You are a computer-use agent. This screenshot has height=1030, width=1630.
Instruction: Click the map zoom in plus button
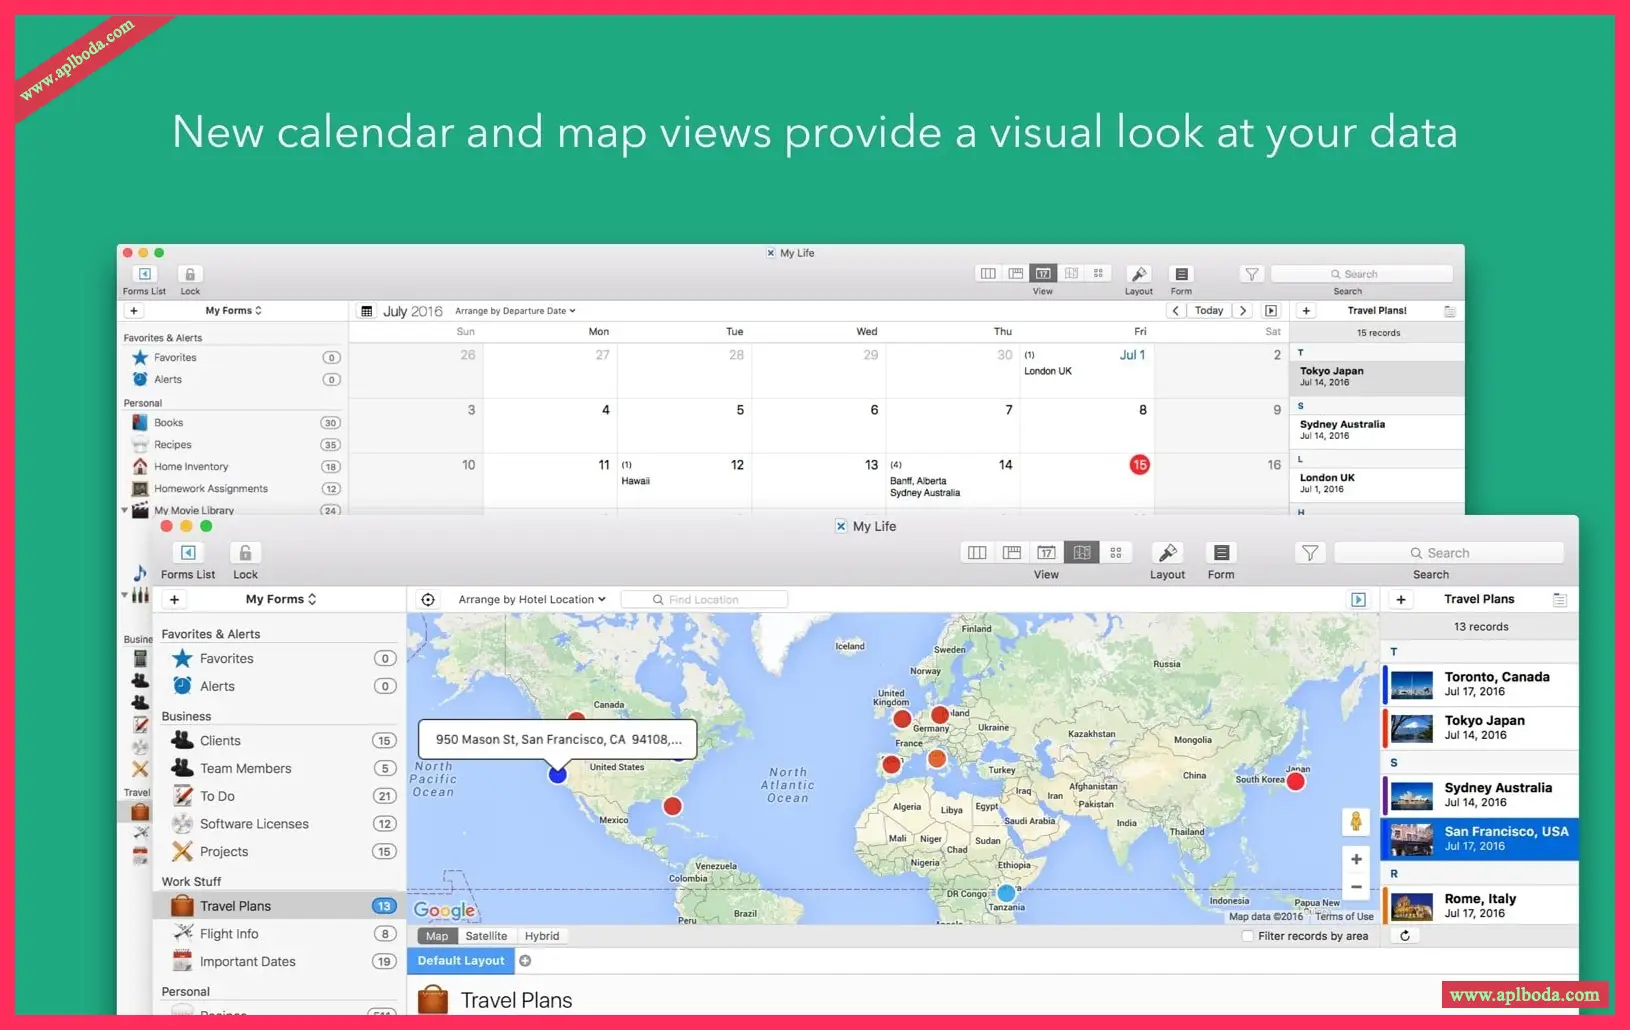(1356, 859)
